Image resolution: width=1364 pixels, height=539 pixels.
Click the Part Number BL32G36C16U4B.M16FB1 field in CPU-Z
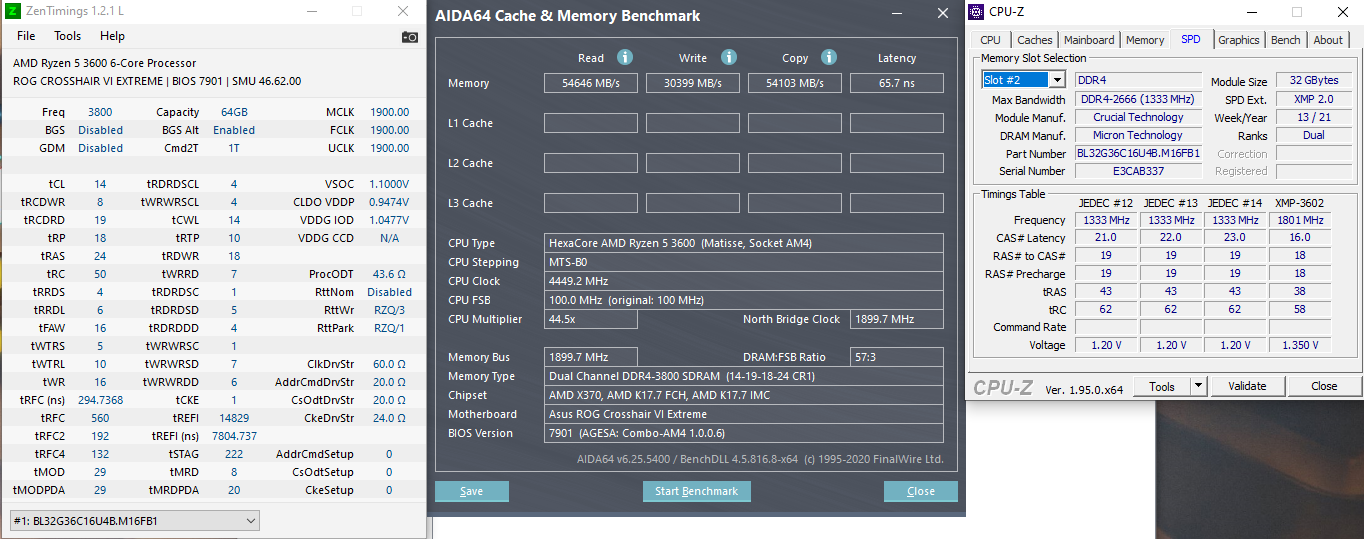point(1139,153)
